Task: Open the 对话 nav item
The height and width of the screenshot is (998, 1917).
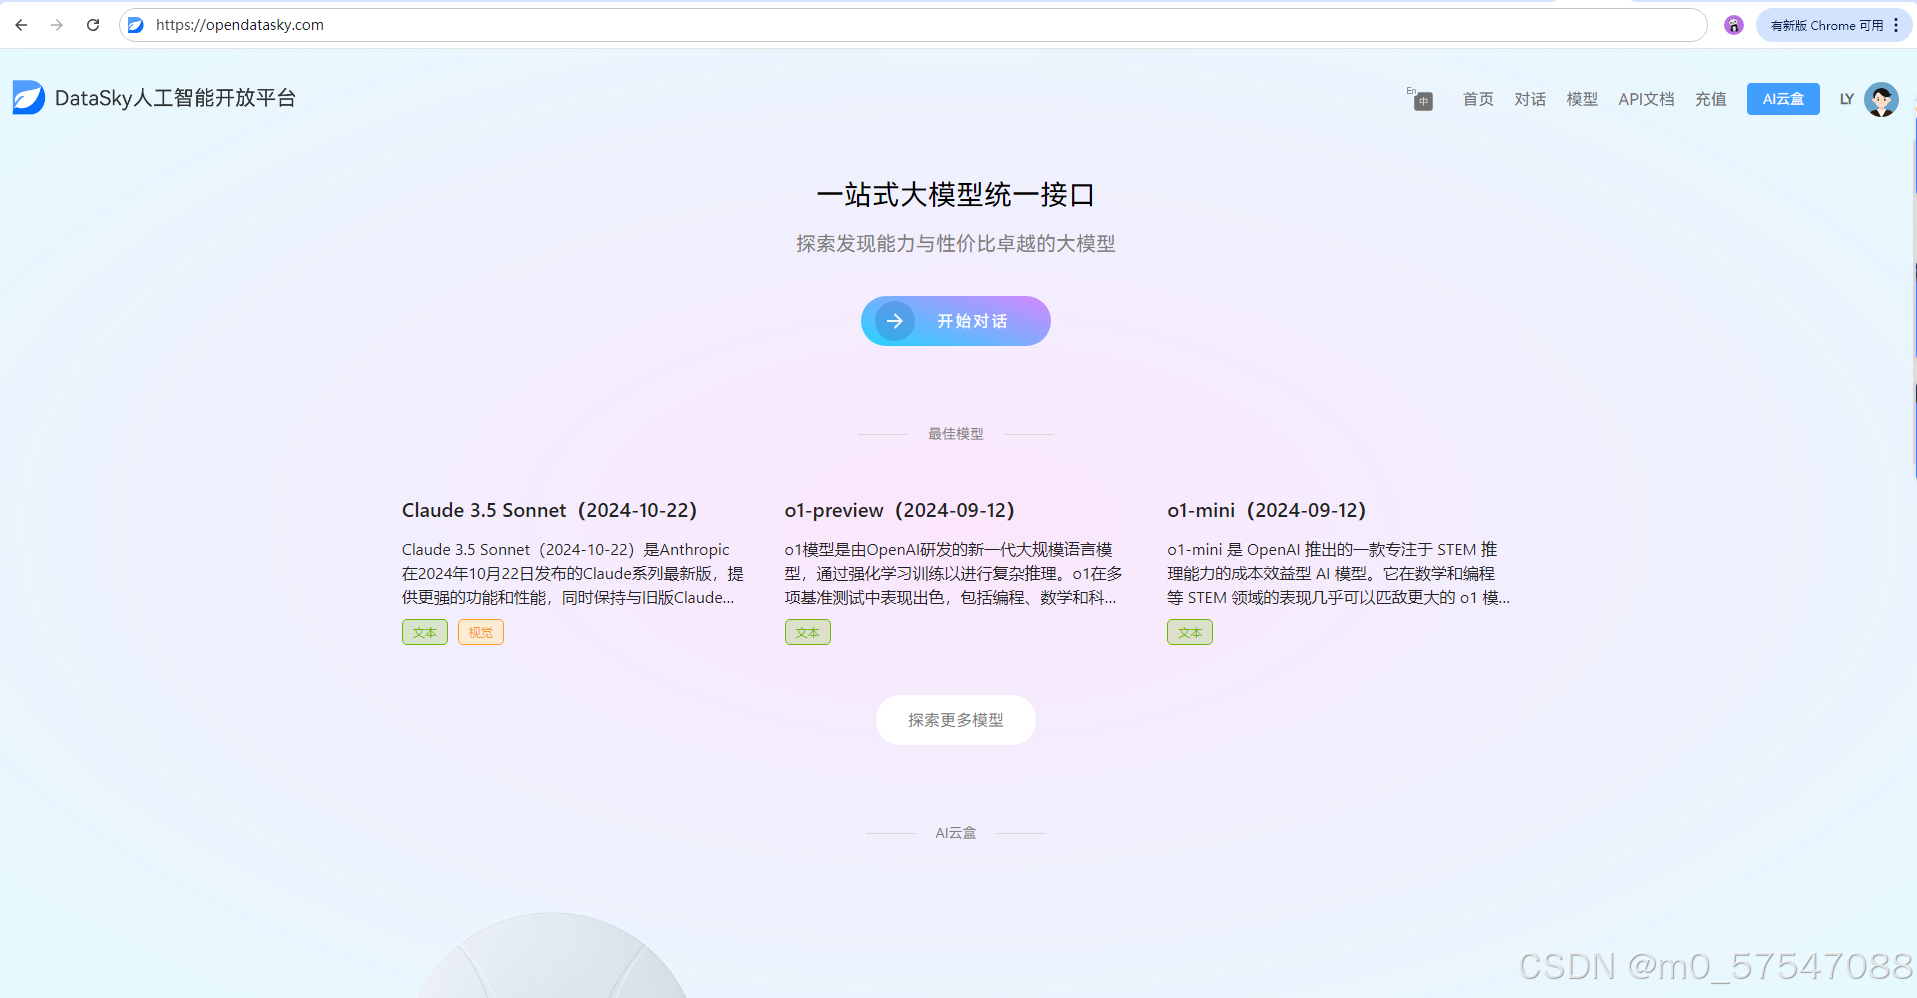Action: tap(1530, 99)
